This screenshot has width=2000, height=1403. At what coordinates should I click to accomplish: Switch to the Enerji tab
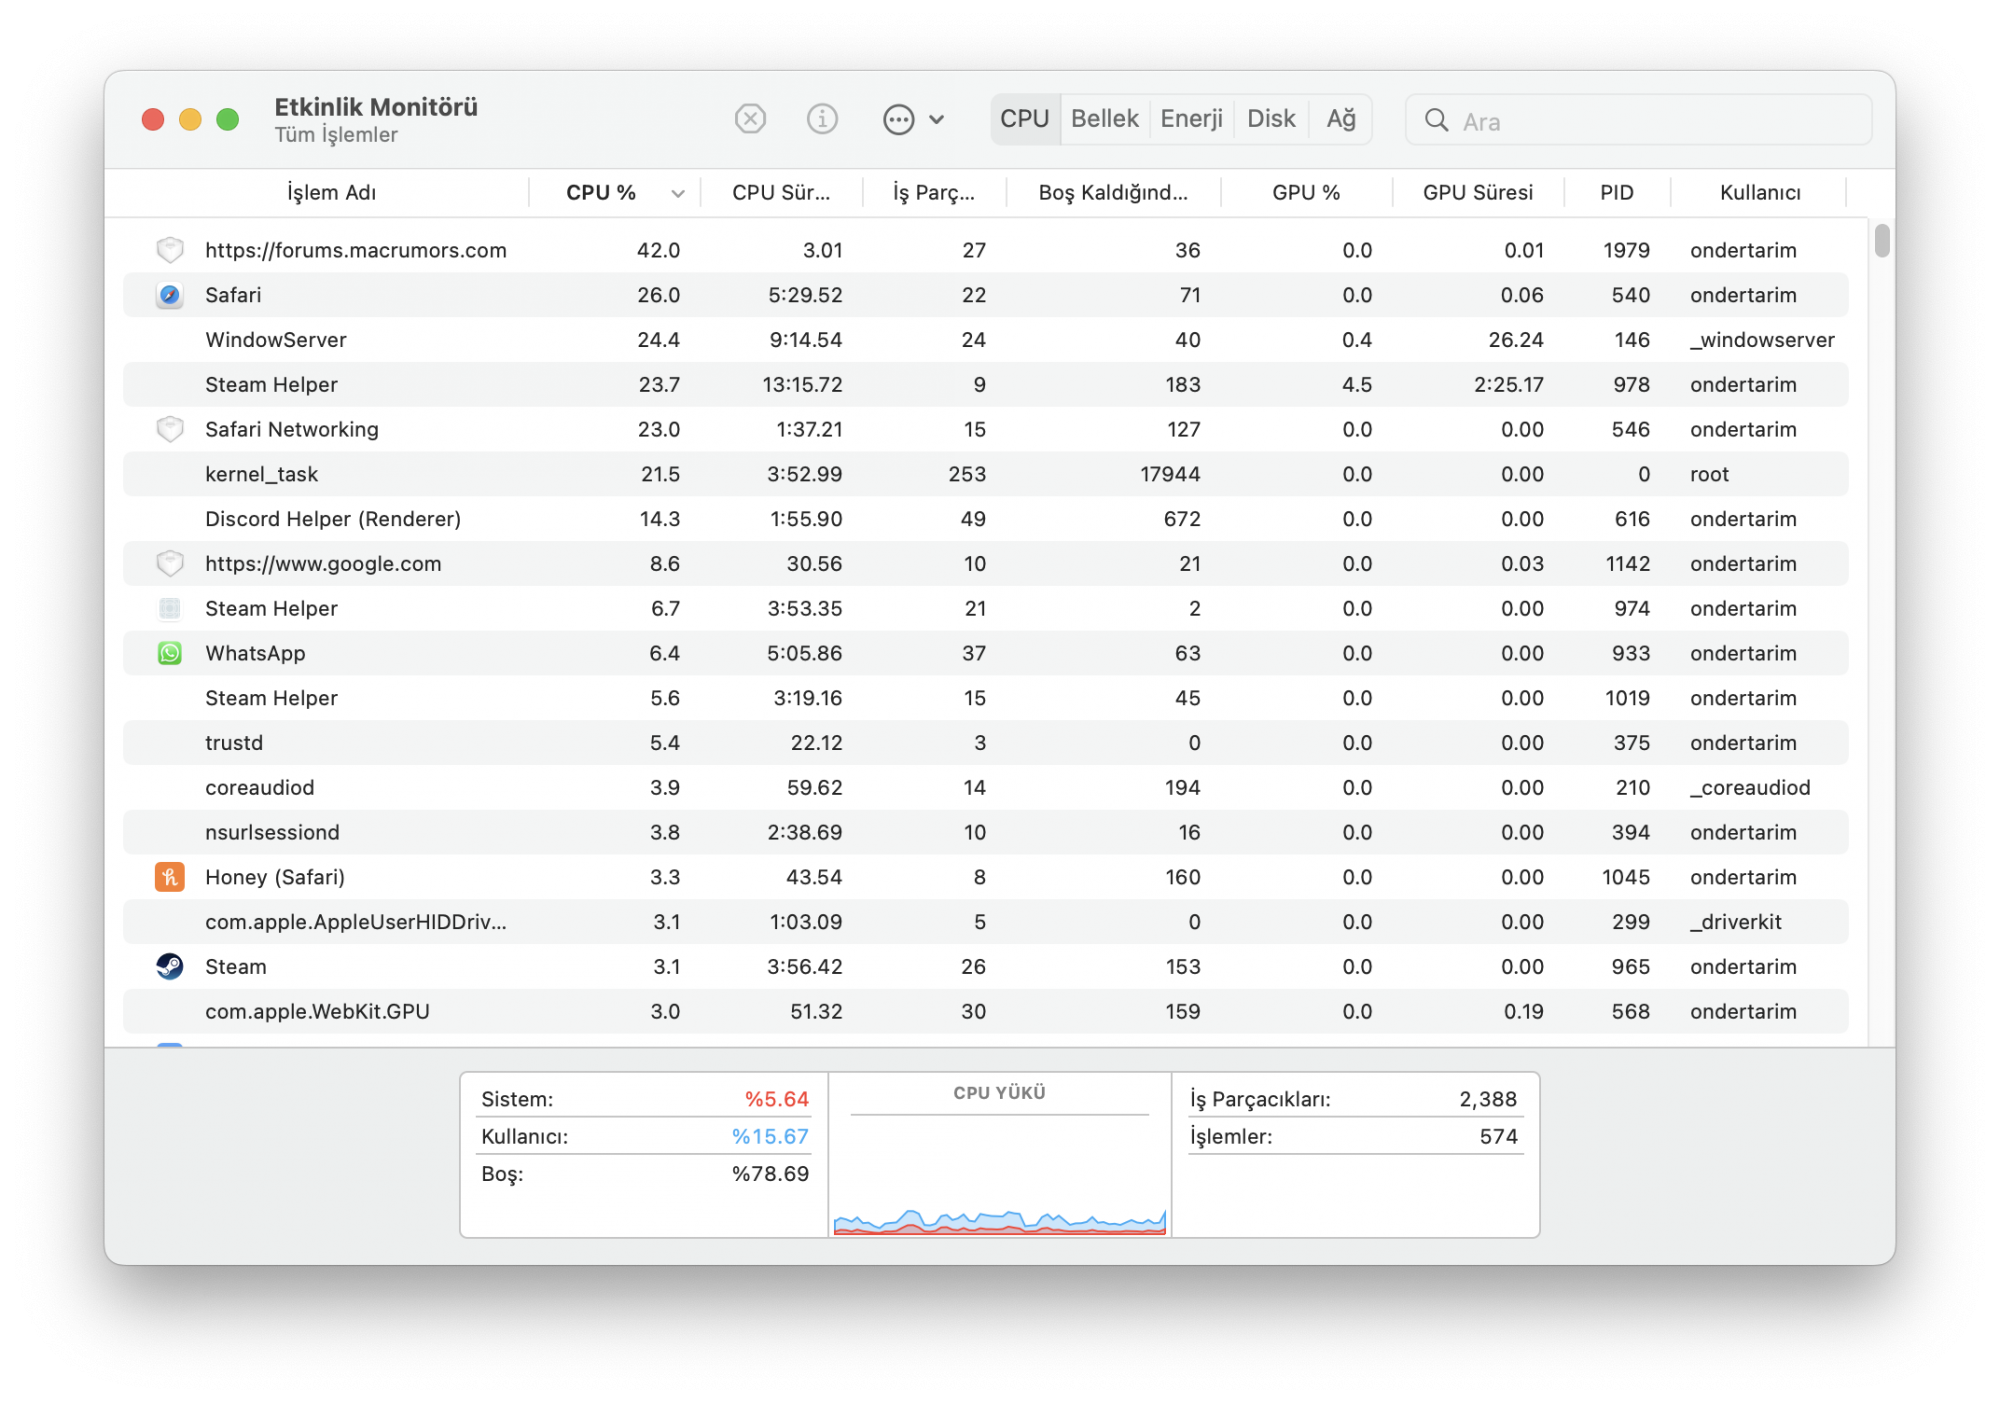1191,119
